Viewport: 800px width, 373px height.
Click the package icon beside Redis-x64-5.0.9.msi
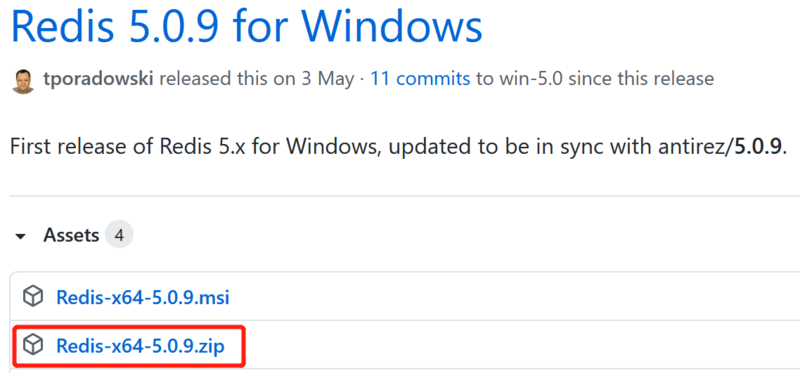point(33,296)
